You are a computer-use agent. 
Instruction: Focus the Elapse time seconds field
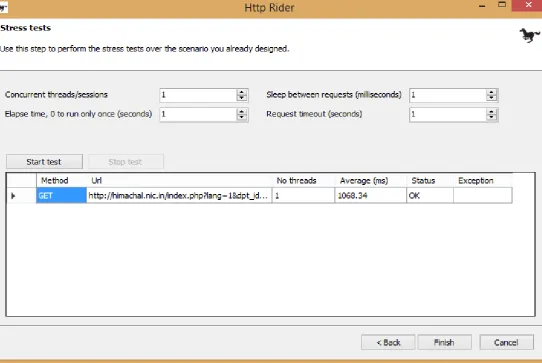(x=198, y=114)
